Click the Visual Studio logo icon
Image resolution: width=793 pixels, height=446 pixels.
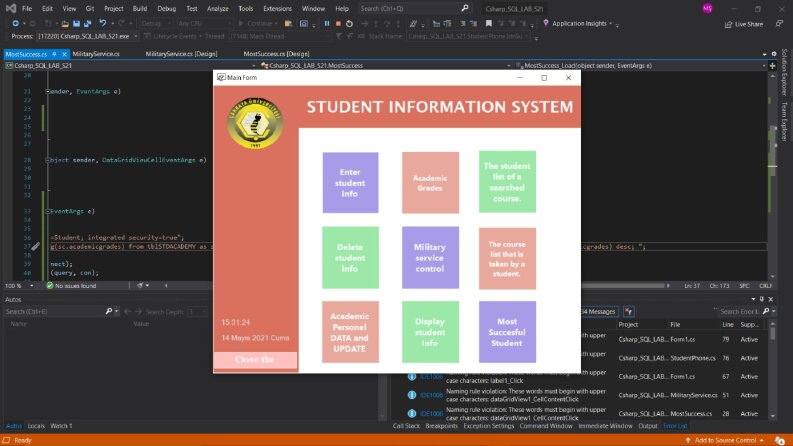click(11, 9)
